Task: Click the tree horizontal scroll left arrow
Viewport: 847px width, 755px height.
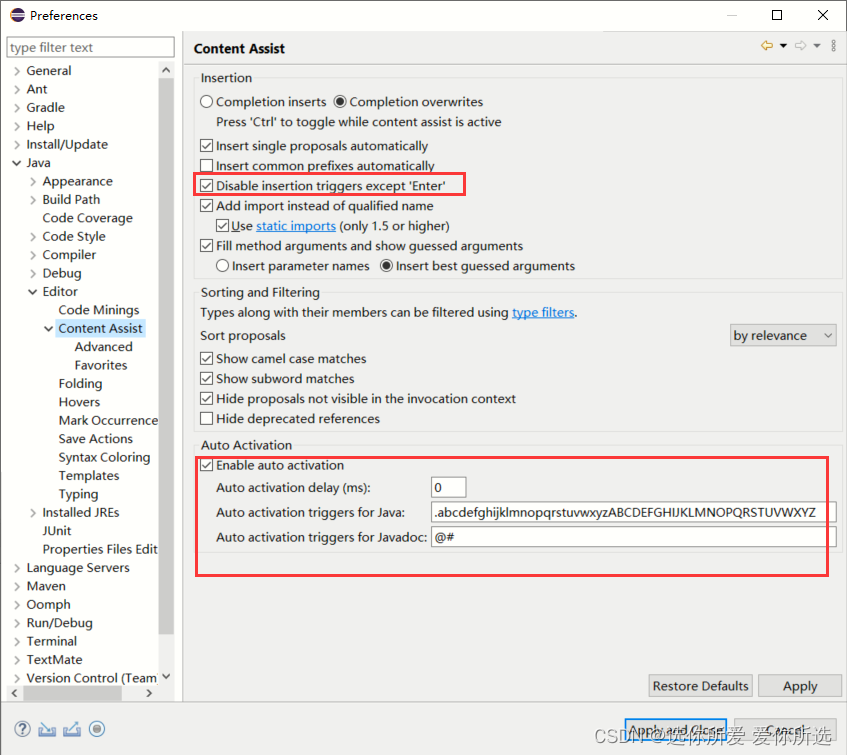Action: coord(15,693)
